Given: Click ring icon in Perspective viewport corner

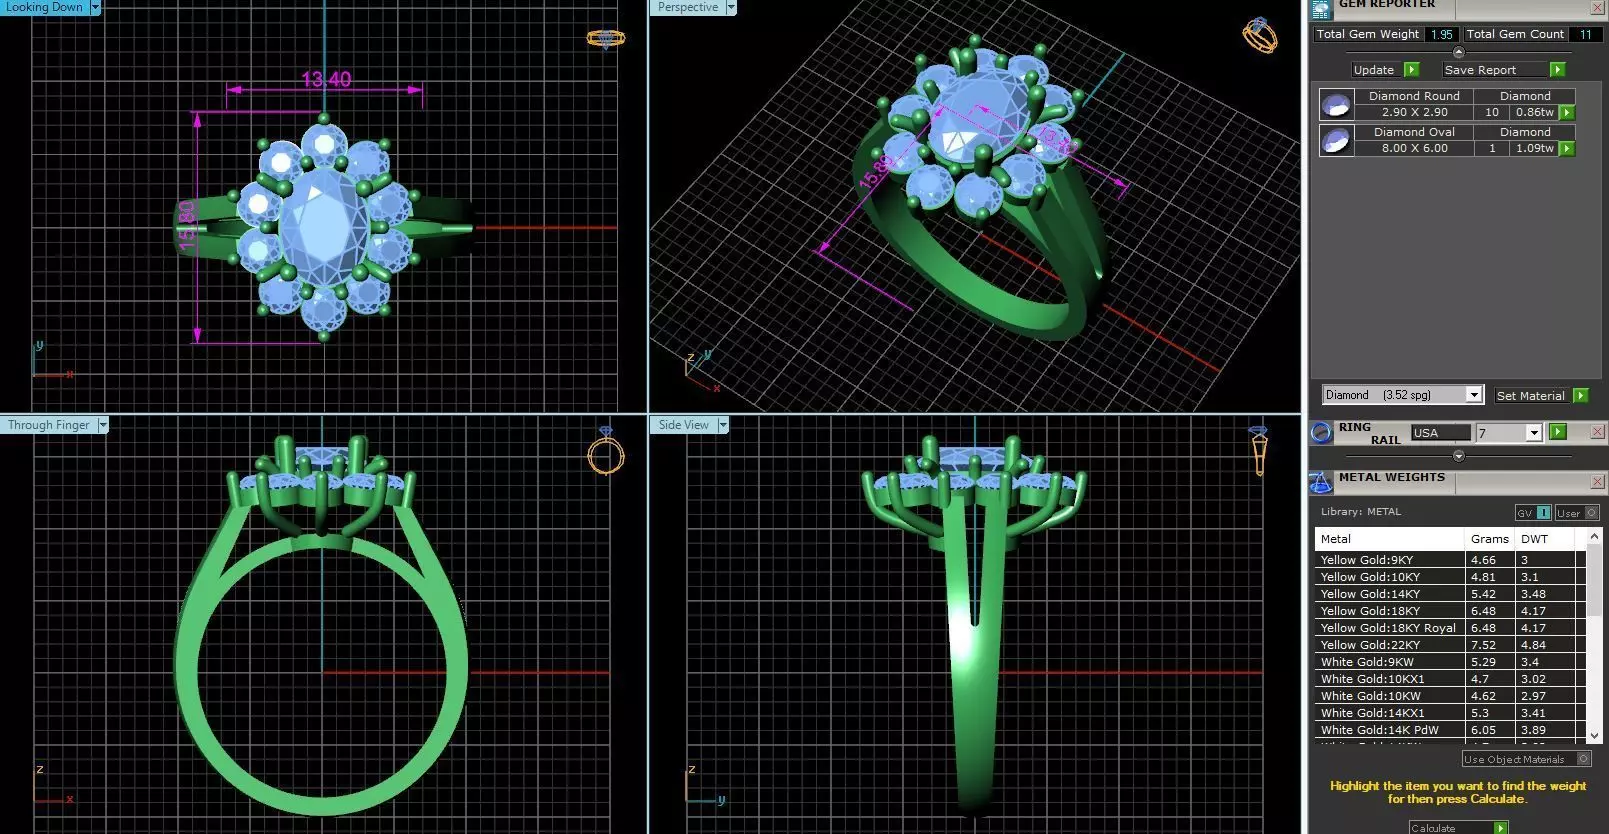Looking at the screenshot, I should pos(1260,36).
